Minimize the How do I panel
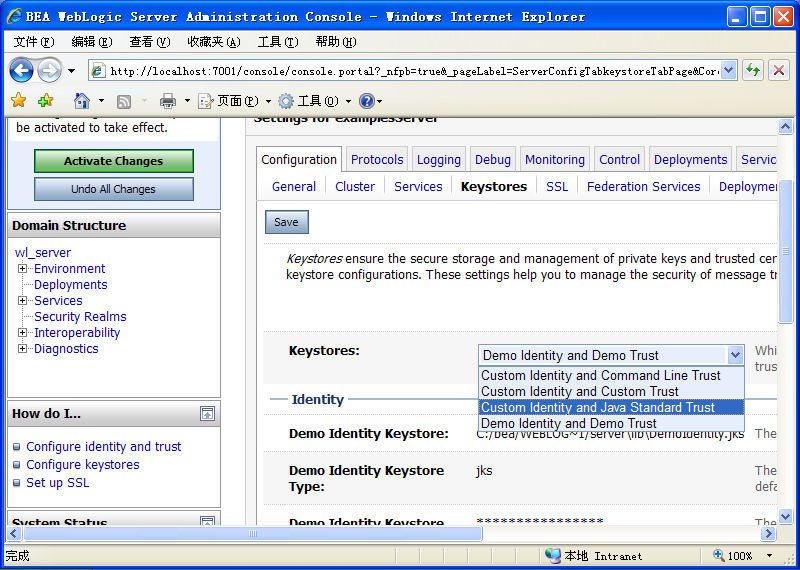 (207, 413)
